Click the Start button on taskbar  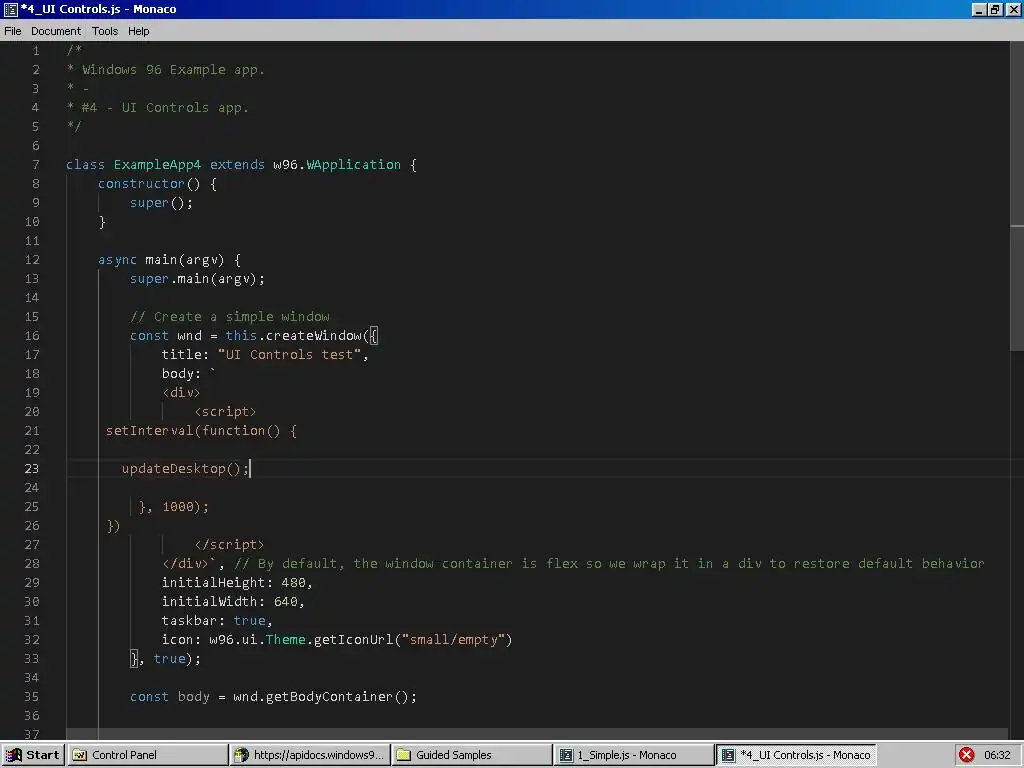[33, 755]
